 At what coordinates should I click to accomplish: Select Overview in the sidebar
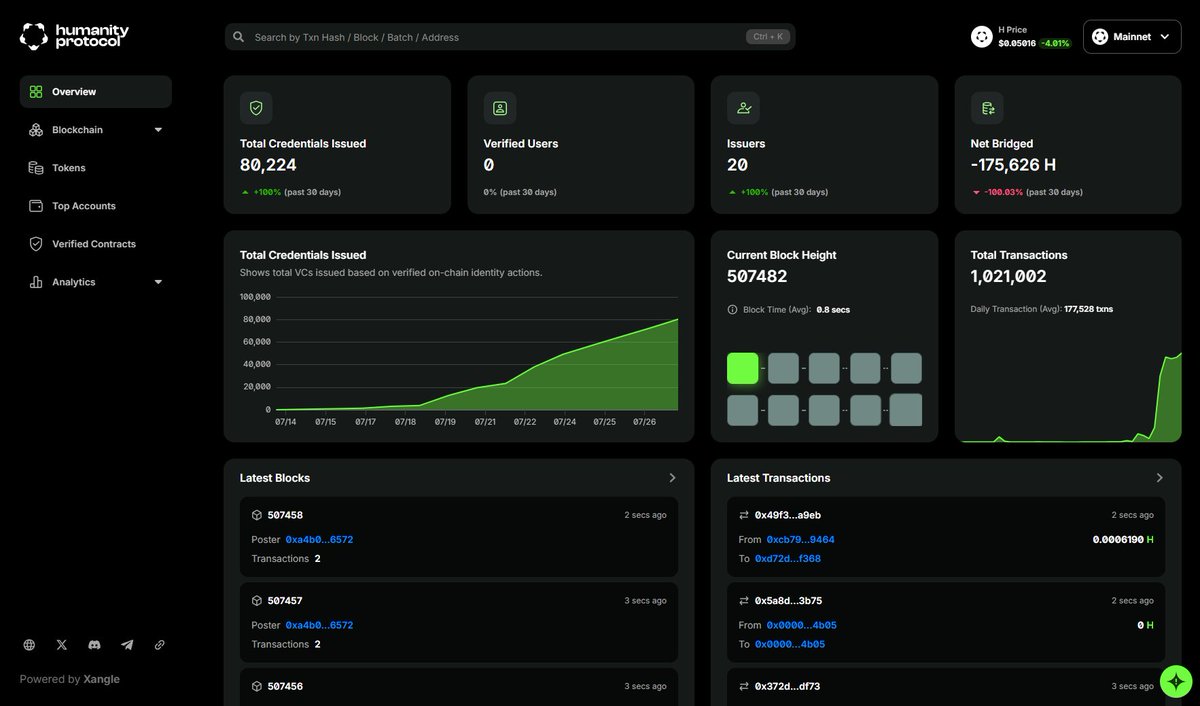pos(96,92)
